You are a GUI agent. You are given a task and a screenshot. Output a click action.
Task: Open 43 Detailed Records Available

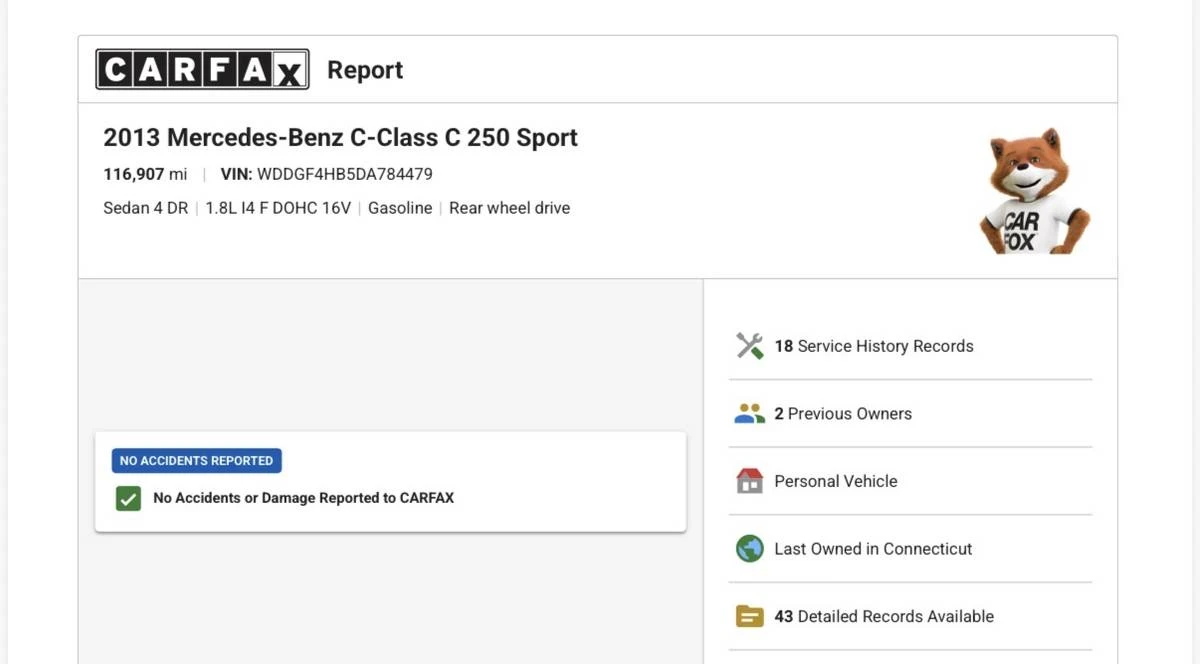(x=910, y=616)
